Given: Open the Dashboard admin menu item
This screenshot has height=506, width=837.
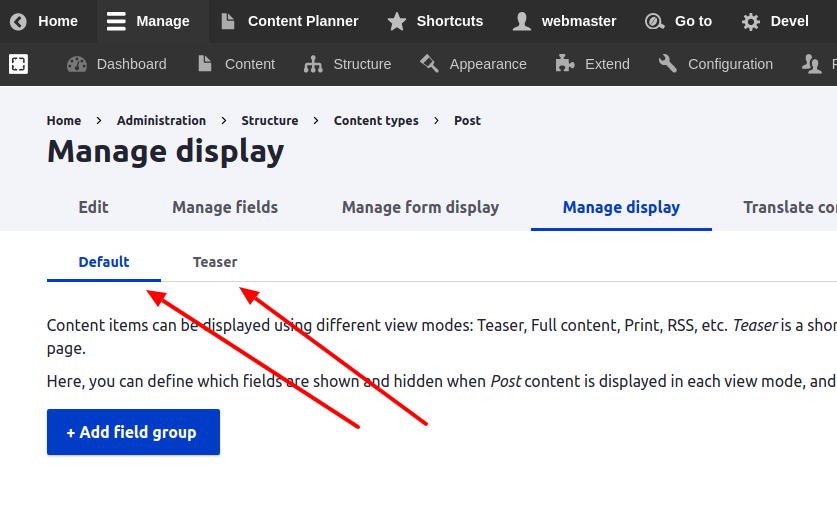Looking at the screenshot, I should (117, 64).
